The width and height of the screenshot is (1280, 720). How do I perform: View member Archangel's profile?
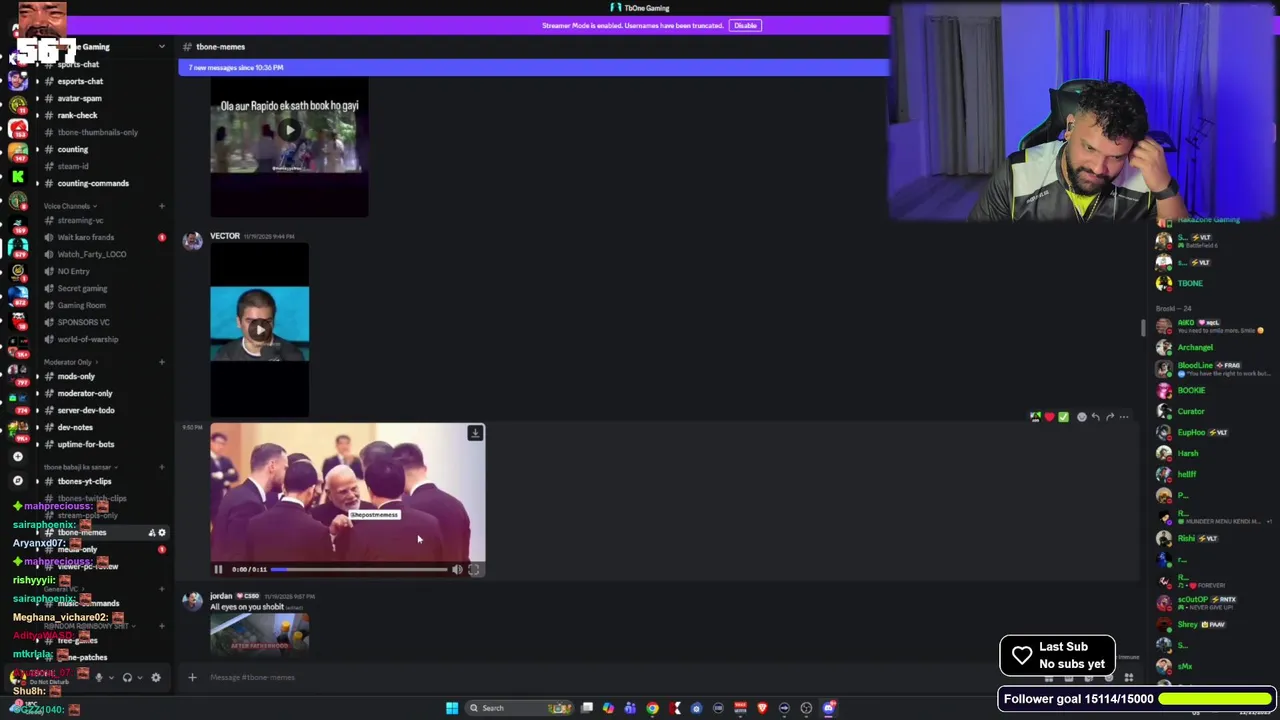(1195, 347)
